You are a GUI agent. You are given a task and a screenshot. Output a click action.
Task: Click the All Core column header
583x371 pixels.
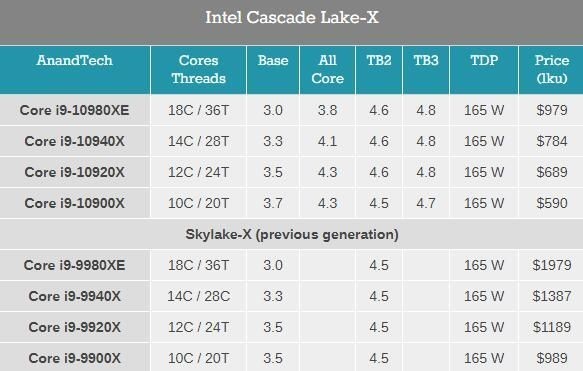click(x=328, y=70)
